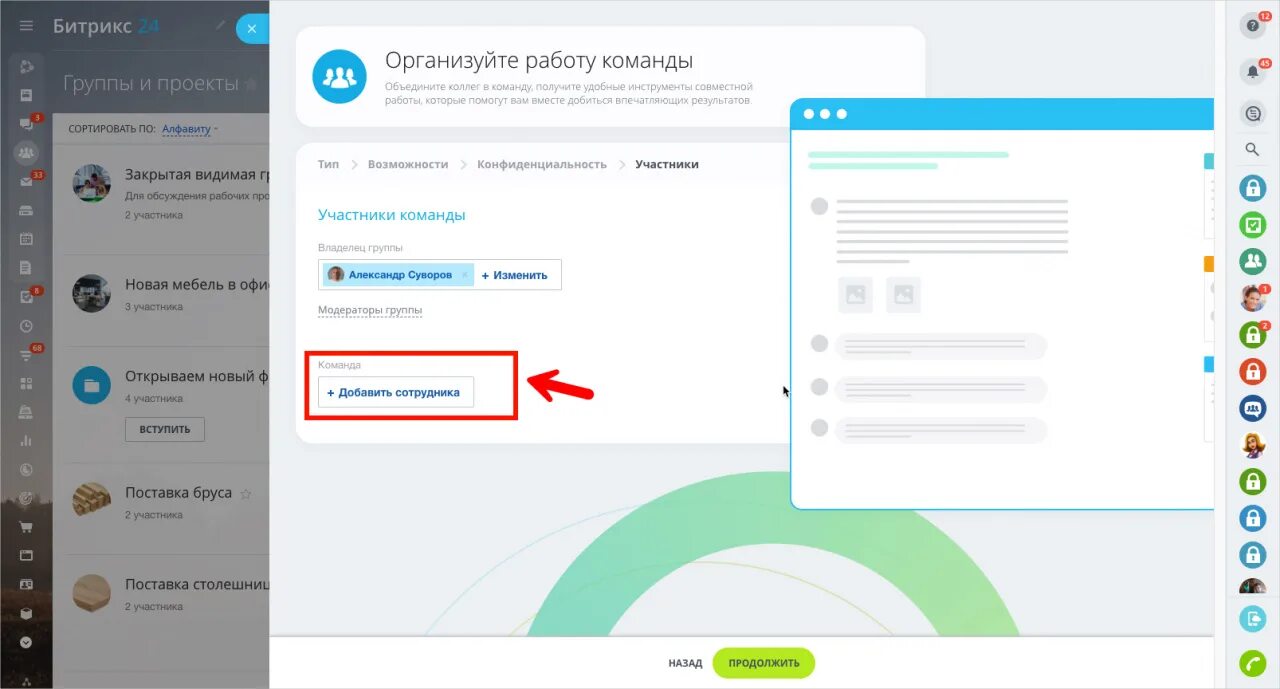
Task: Close the team creation slider panel
Action: click(x=253, y=29)
